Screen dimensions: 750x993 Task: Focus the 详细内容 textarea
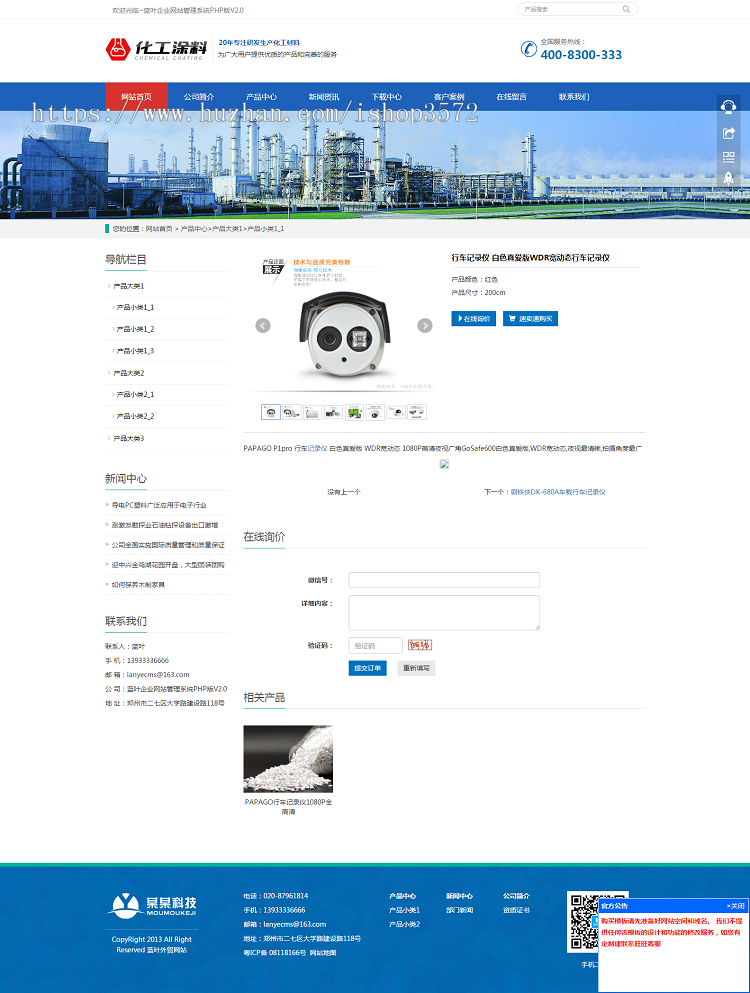444,612
